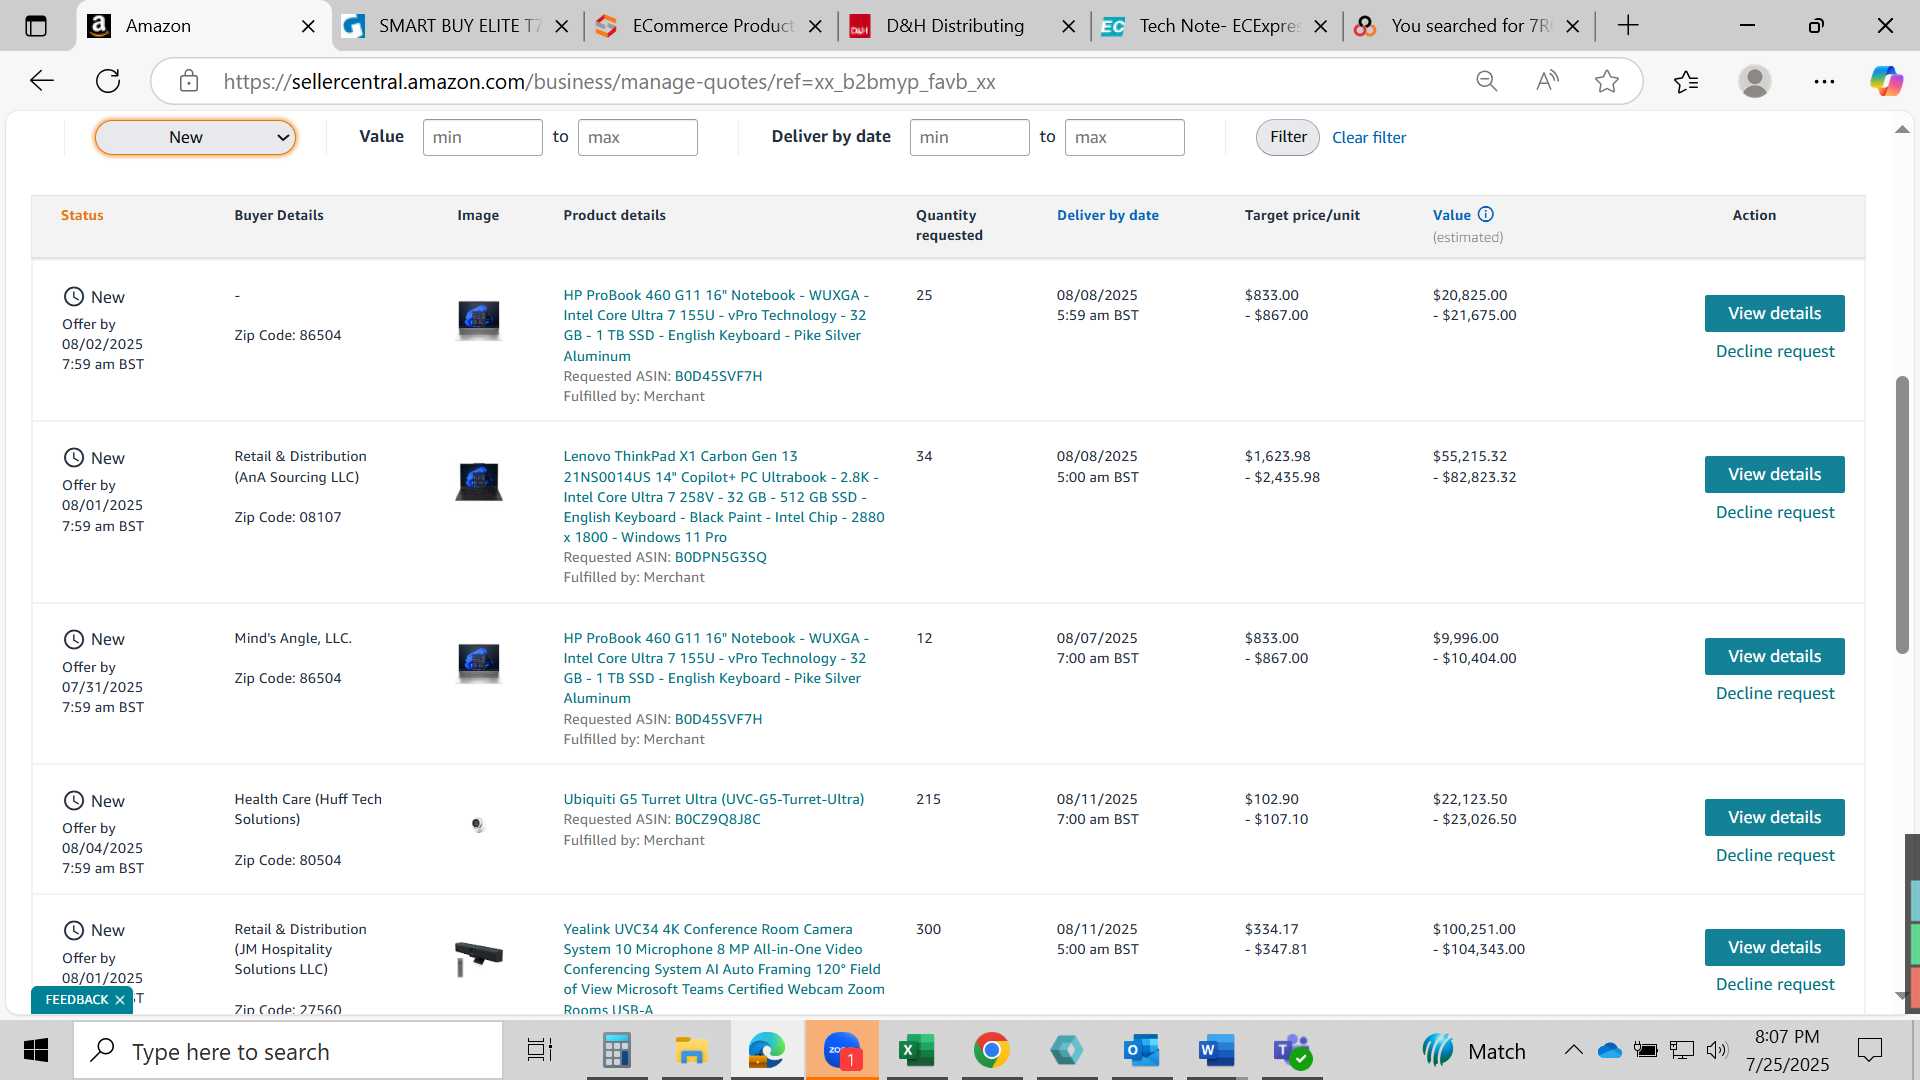
Task: Click Deliver by date min field
Action: tap(970, 137)
